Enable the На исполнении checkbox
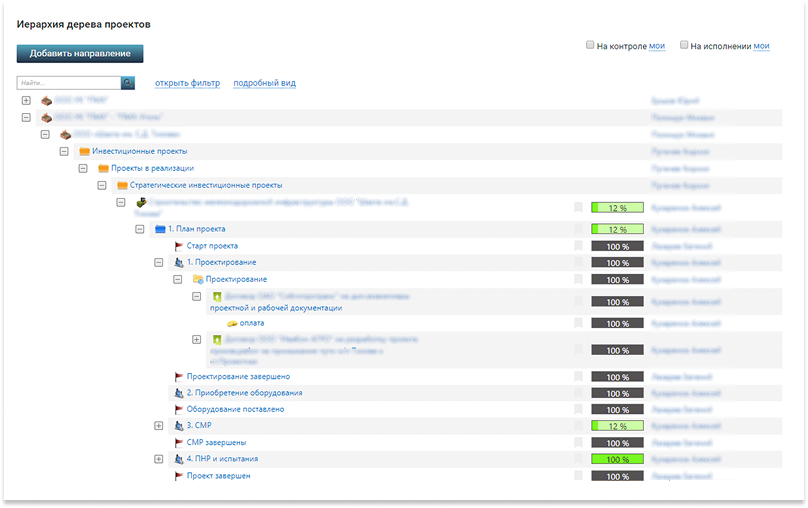The width and height of the screenshot is (808, 508). coord(684,45)
